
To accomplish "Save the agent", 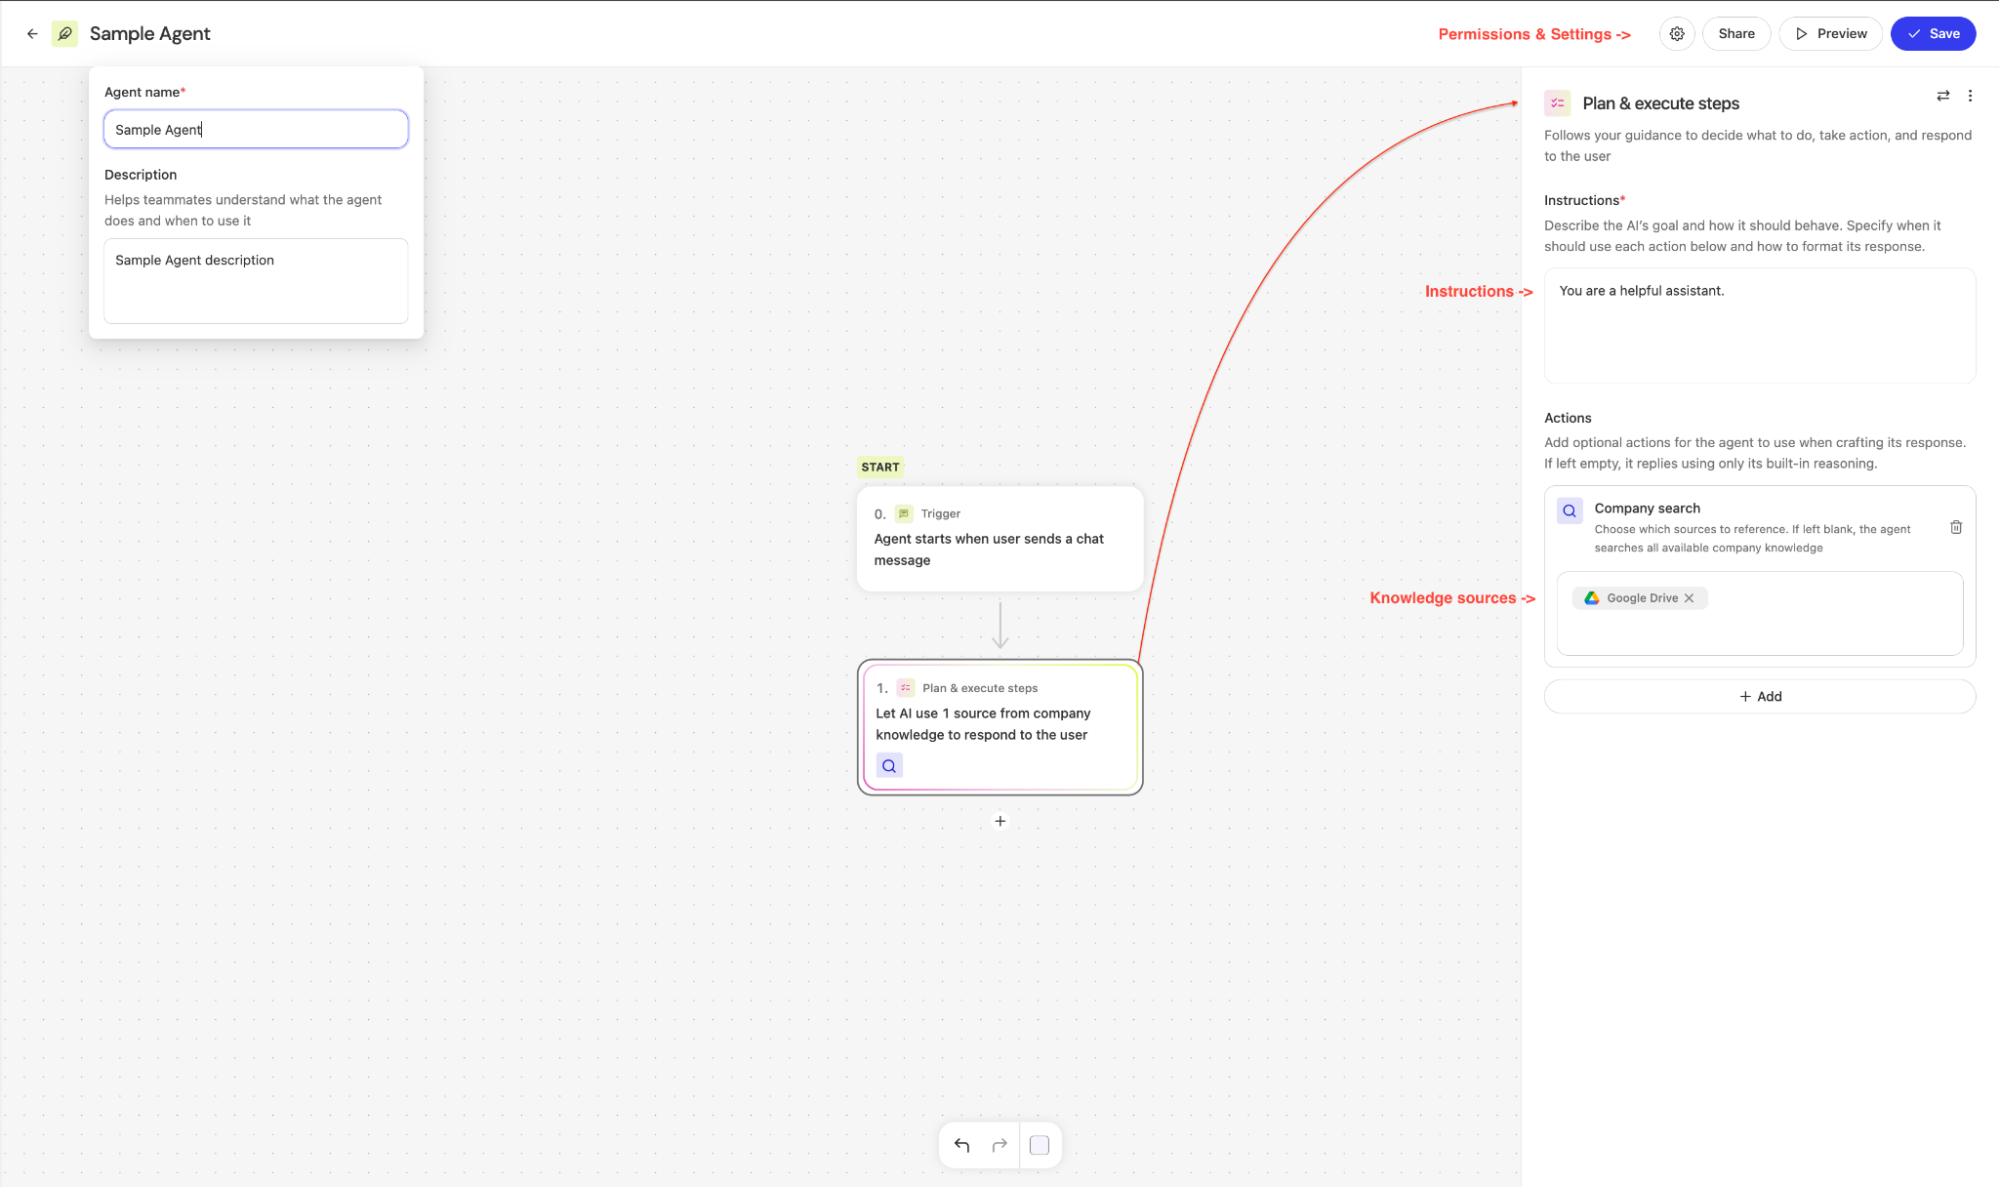I will 1932,34.
